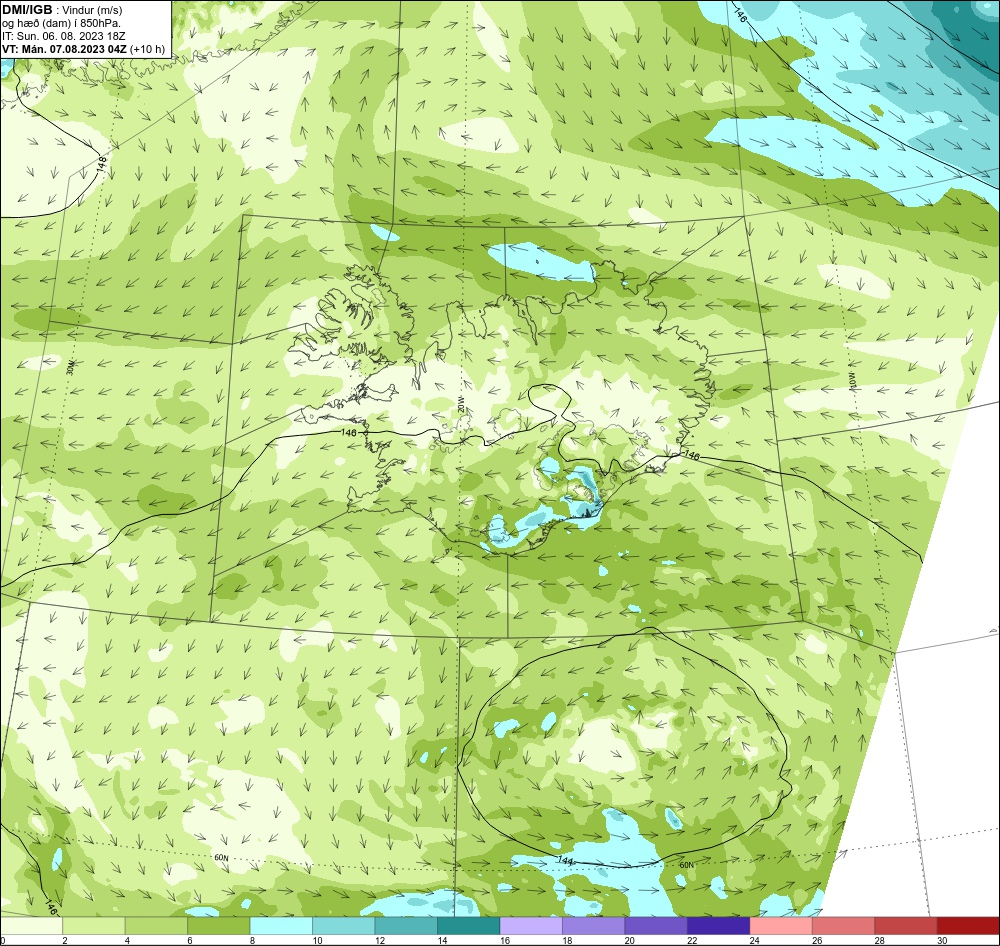
Task: Select the pale cyan 8–10 m/s legend swatch
Action: pyautogui.click(x=282, y=926)
